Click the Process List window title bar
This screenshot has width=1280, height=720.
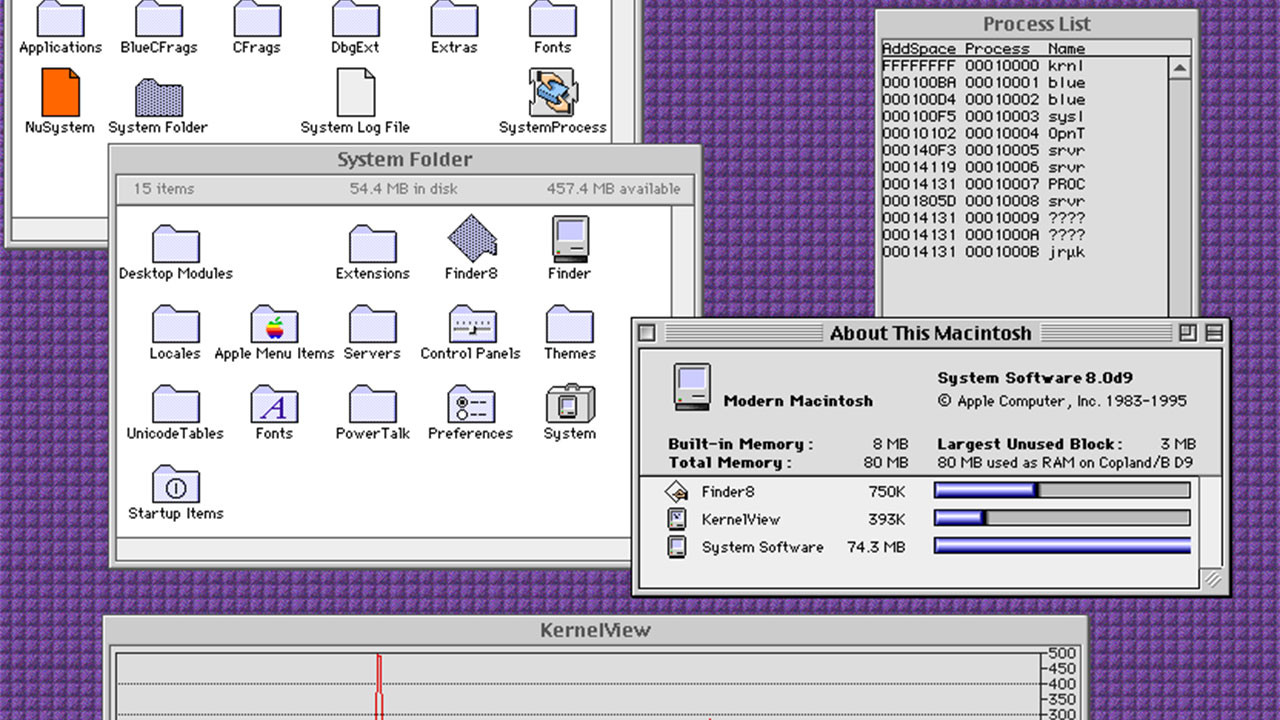click(x=1036, y=24)
